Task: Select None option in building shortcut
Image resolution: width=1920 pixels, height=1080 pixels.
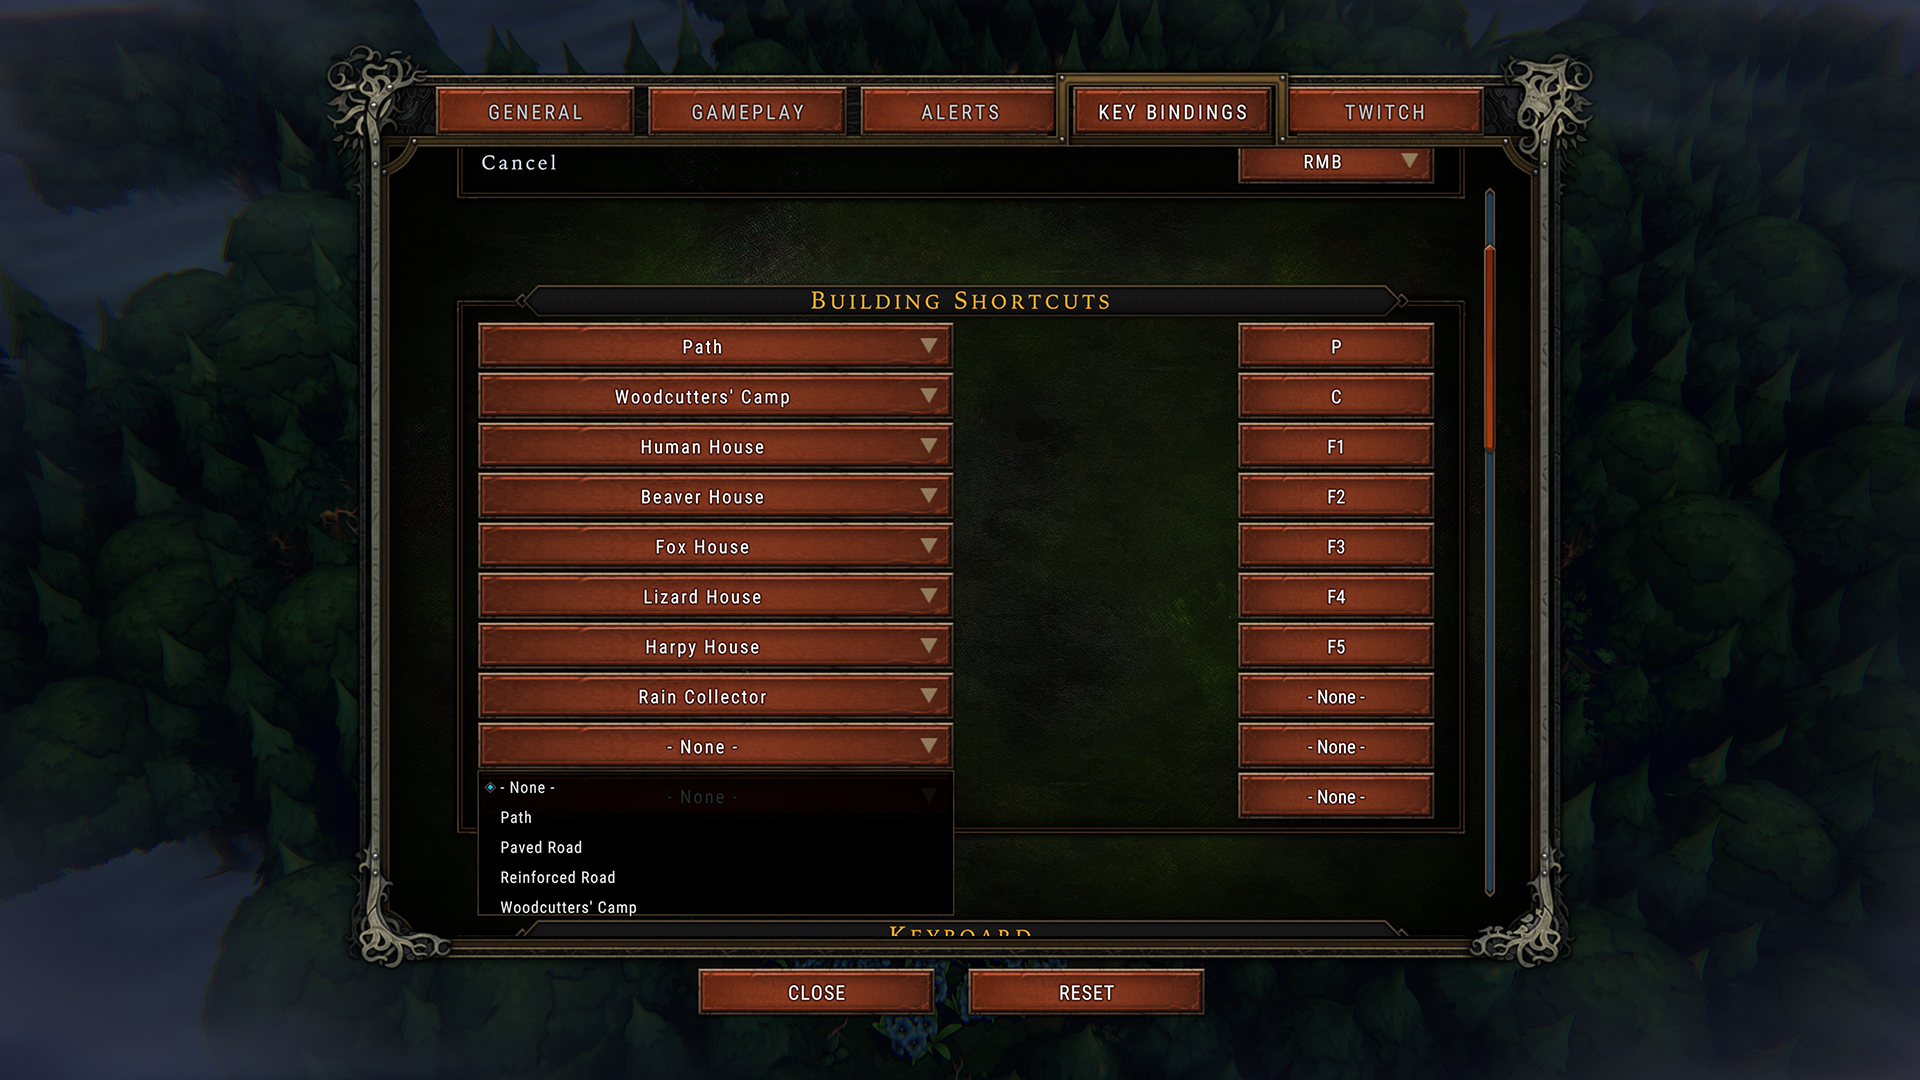Action: pos(527,787)
